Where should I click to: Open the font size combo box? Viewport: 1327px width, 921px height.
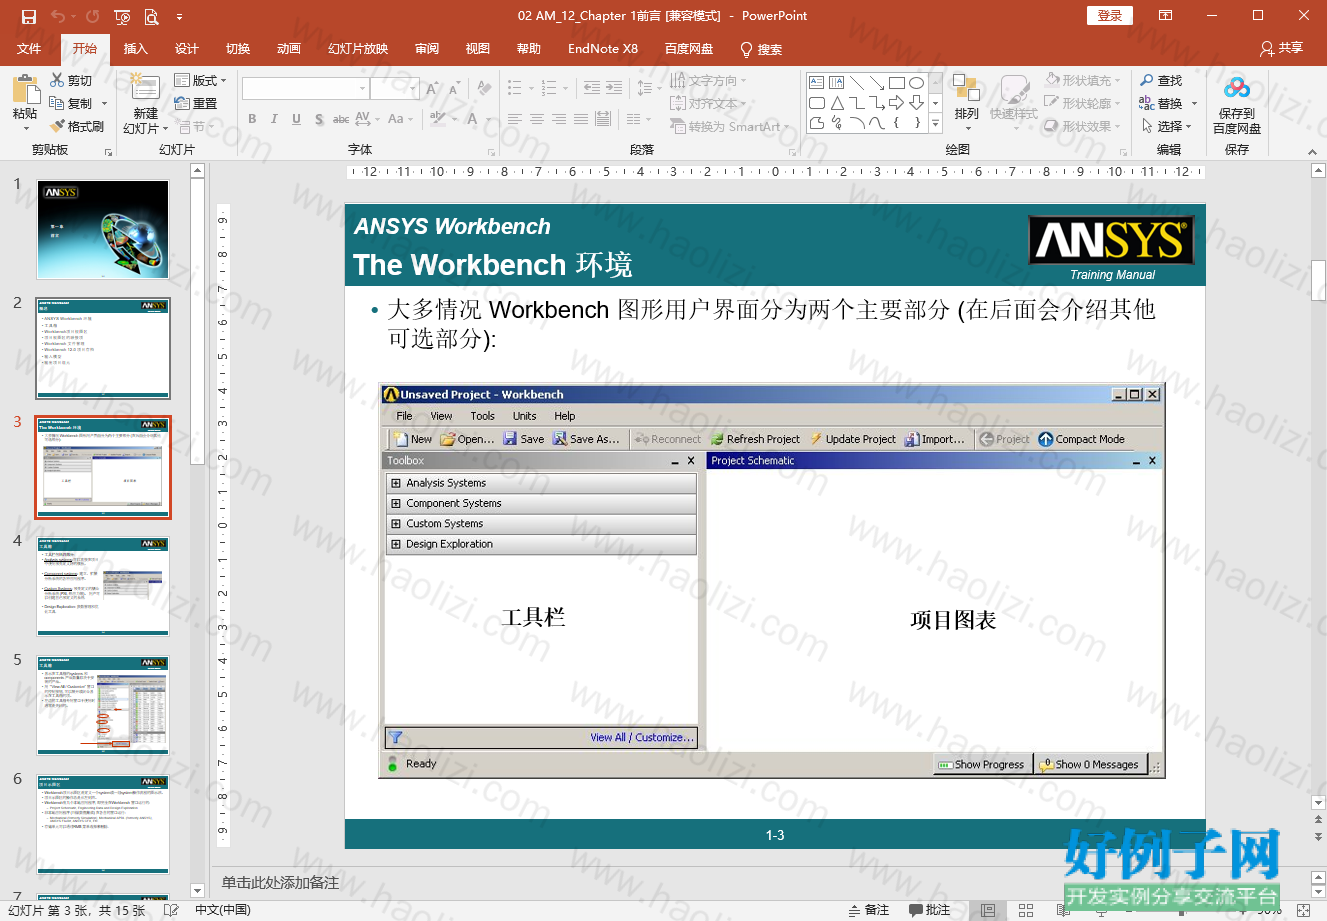click(x=394, y=89)
